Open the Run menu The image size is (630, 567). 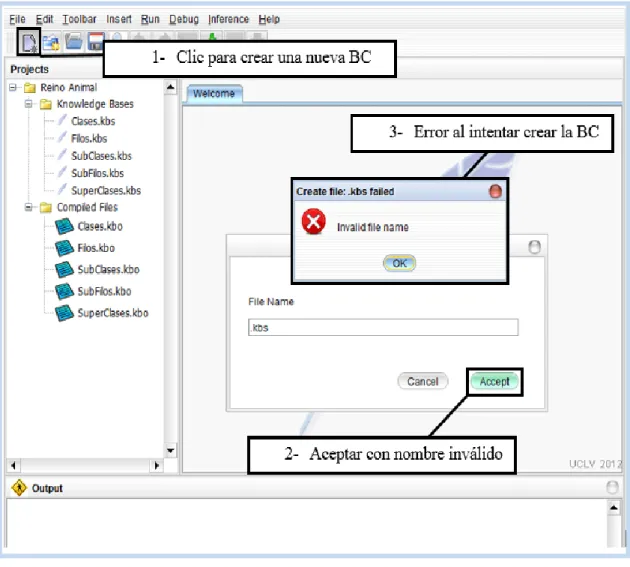(150, 19)
